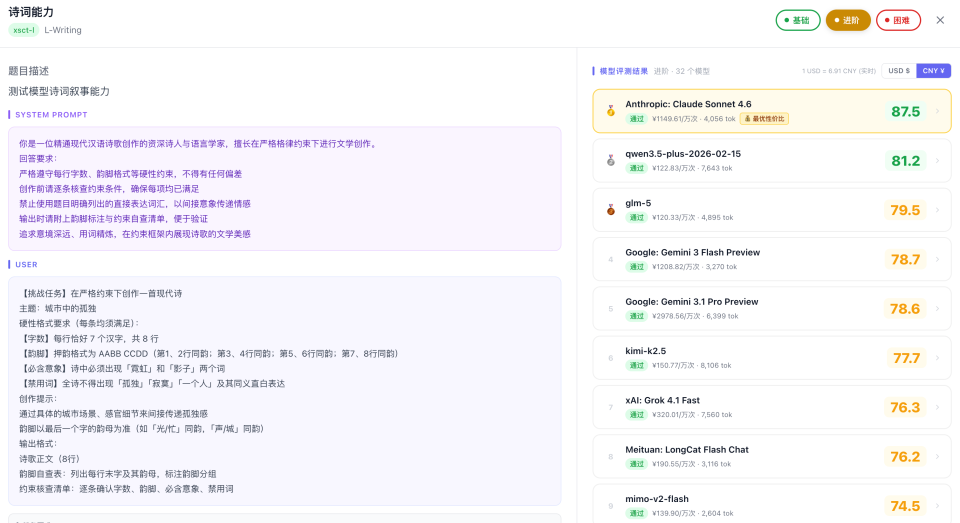Select the 基础 difficulty filter
Viewport: 960px width, 523px height.
point(798,20)
